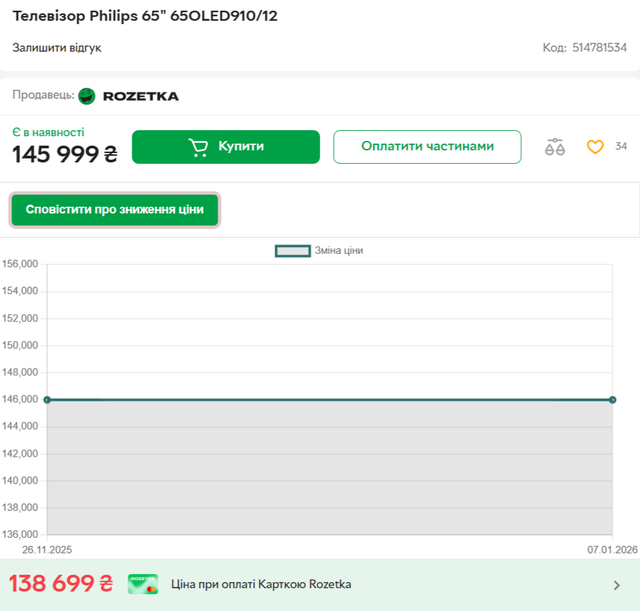640x611 pixels.
Task: Click the chart data point at 26.11.2025
Action: (x=47, y=400)
